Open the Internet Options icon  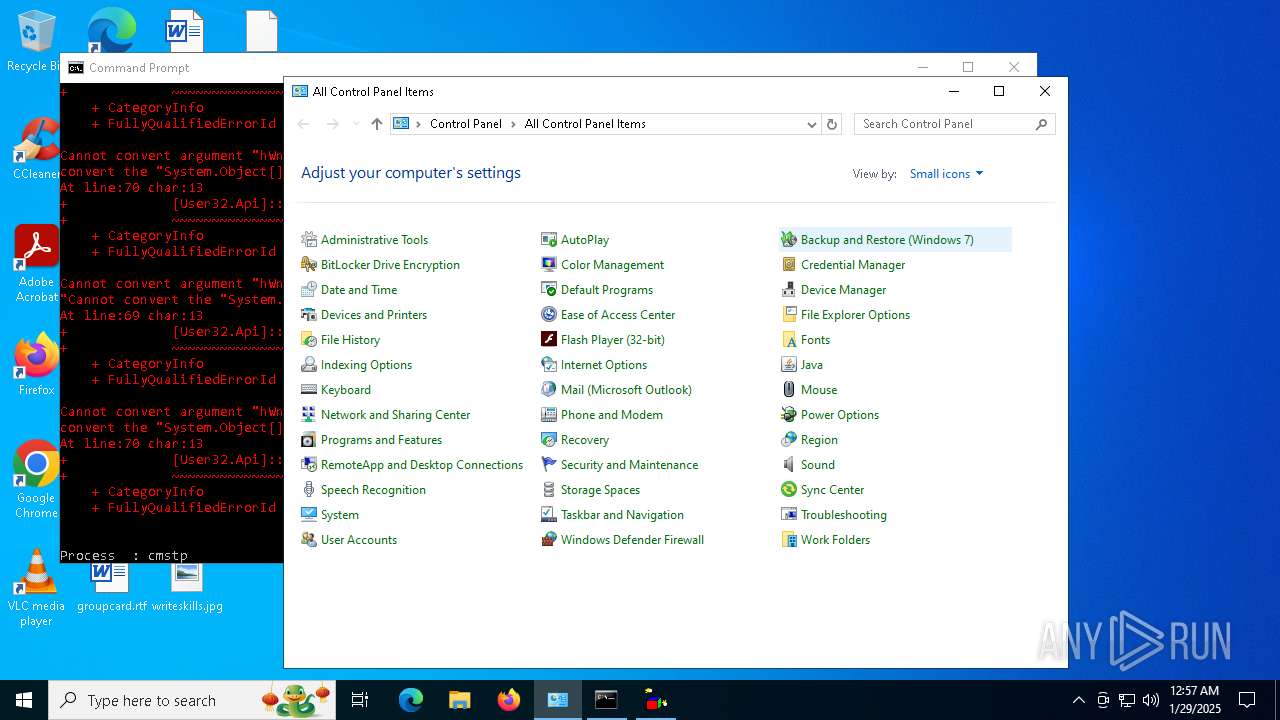tap(549, 365)
